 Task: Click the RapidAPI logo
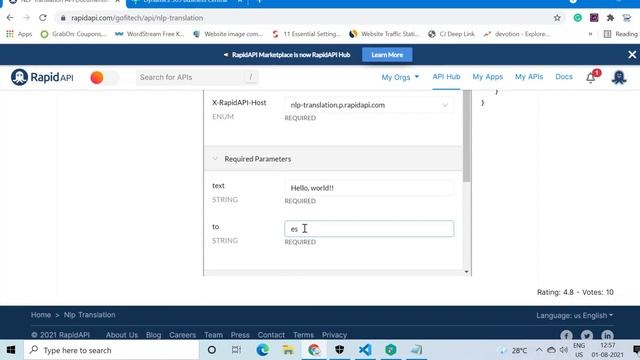tap(42, 77)
